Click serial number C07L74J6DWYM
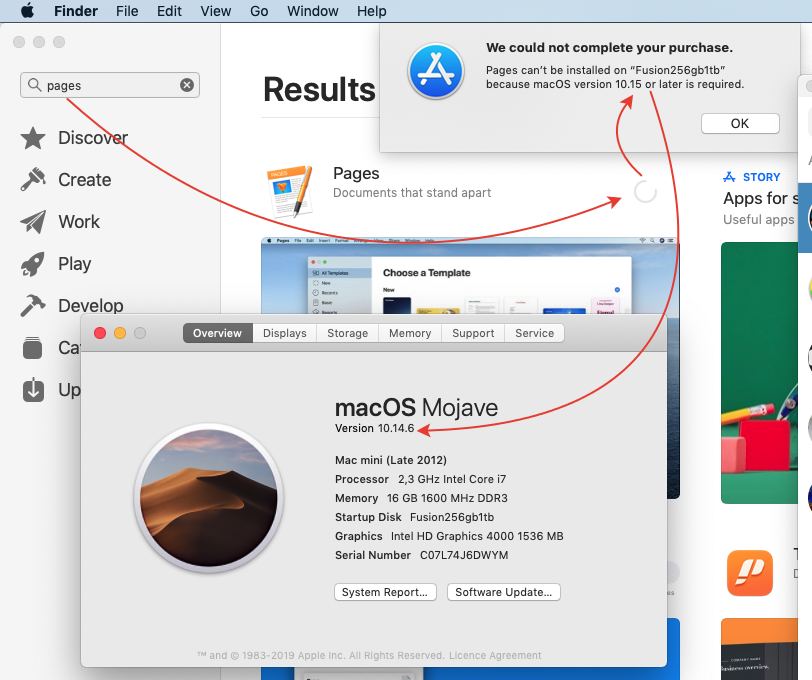 click(x=464, y=555)
